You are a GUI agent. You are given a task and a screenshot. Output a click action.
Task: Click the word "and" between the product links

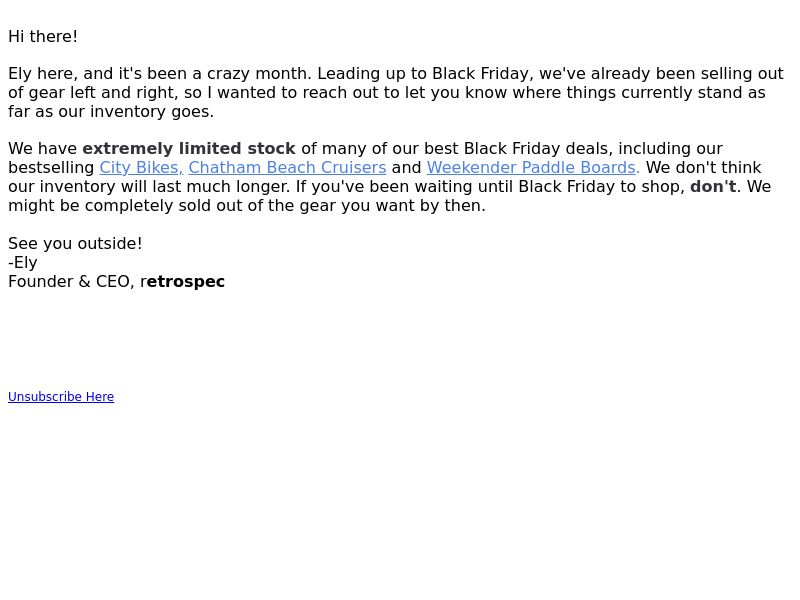[x=407, y=167]
